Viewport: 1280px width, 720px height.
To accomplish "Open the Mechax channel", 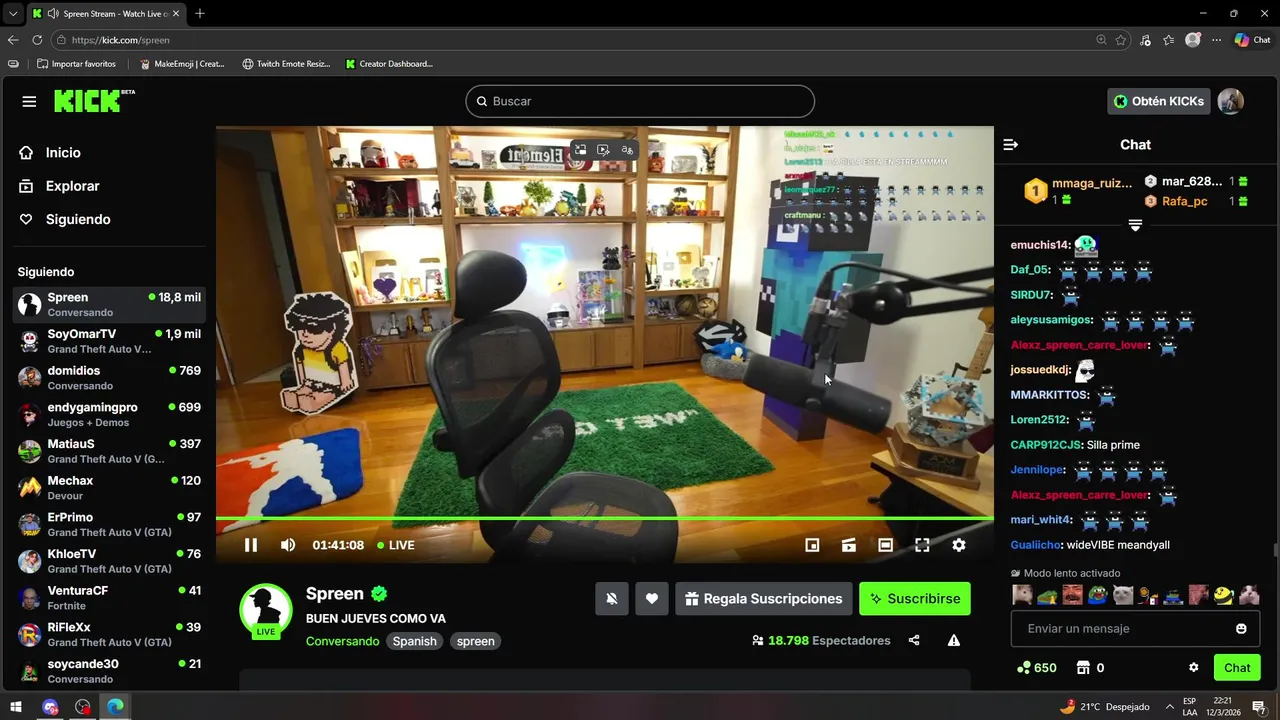I will click(109, 488).
